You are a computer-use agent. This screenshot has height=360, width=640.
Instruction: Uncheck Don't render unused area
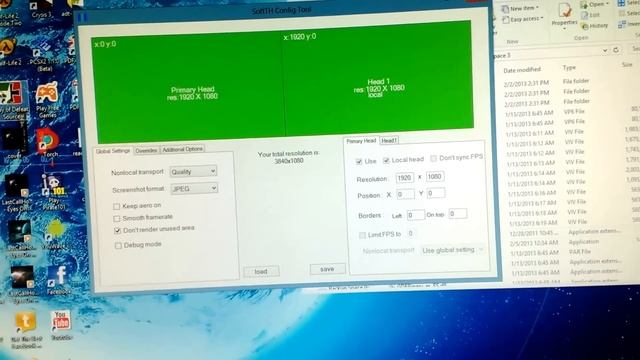[118, 231]
